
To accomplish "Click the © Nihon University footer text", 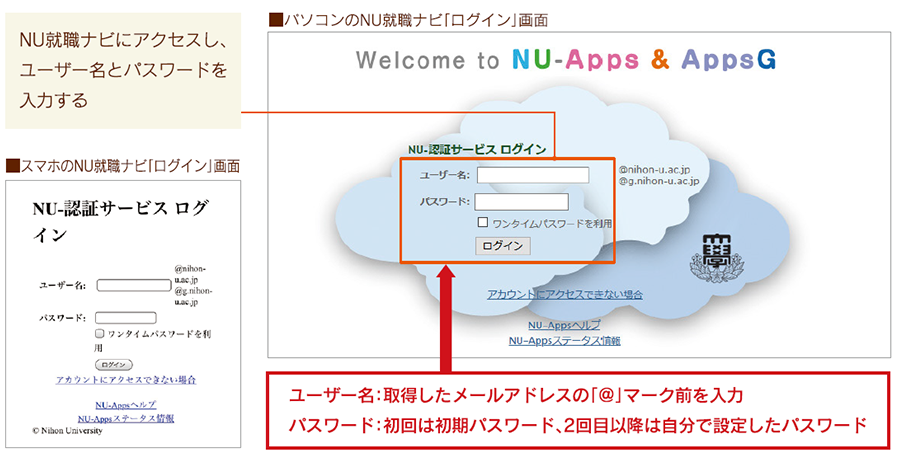I will [67, 431].
